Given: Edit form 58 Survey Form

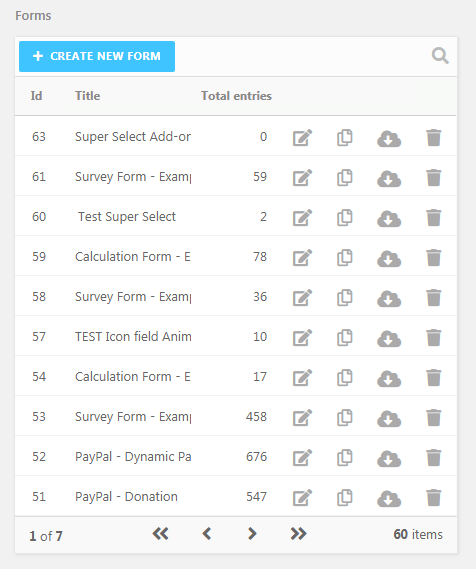Looking at the screenshot, I should (303, 298).
